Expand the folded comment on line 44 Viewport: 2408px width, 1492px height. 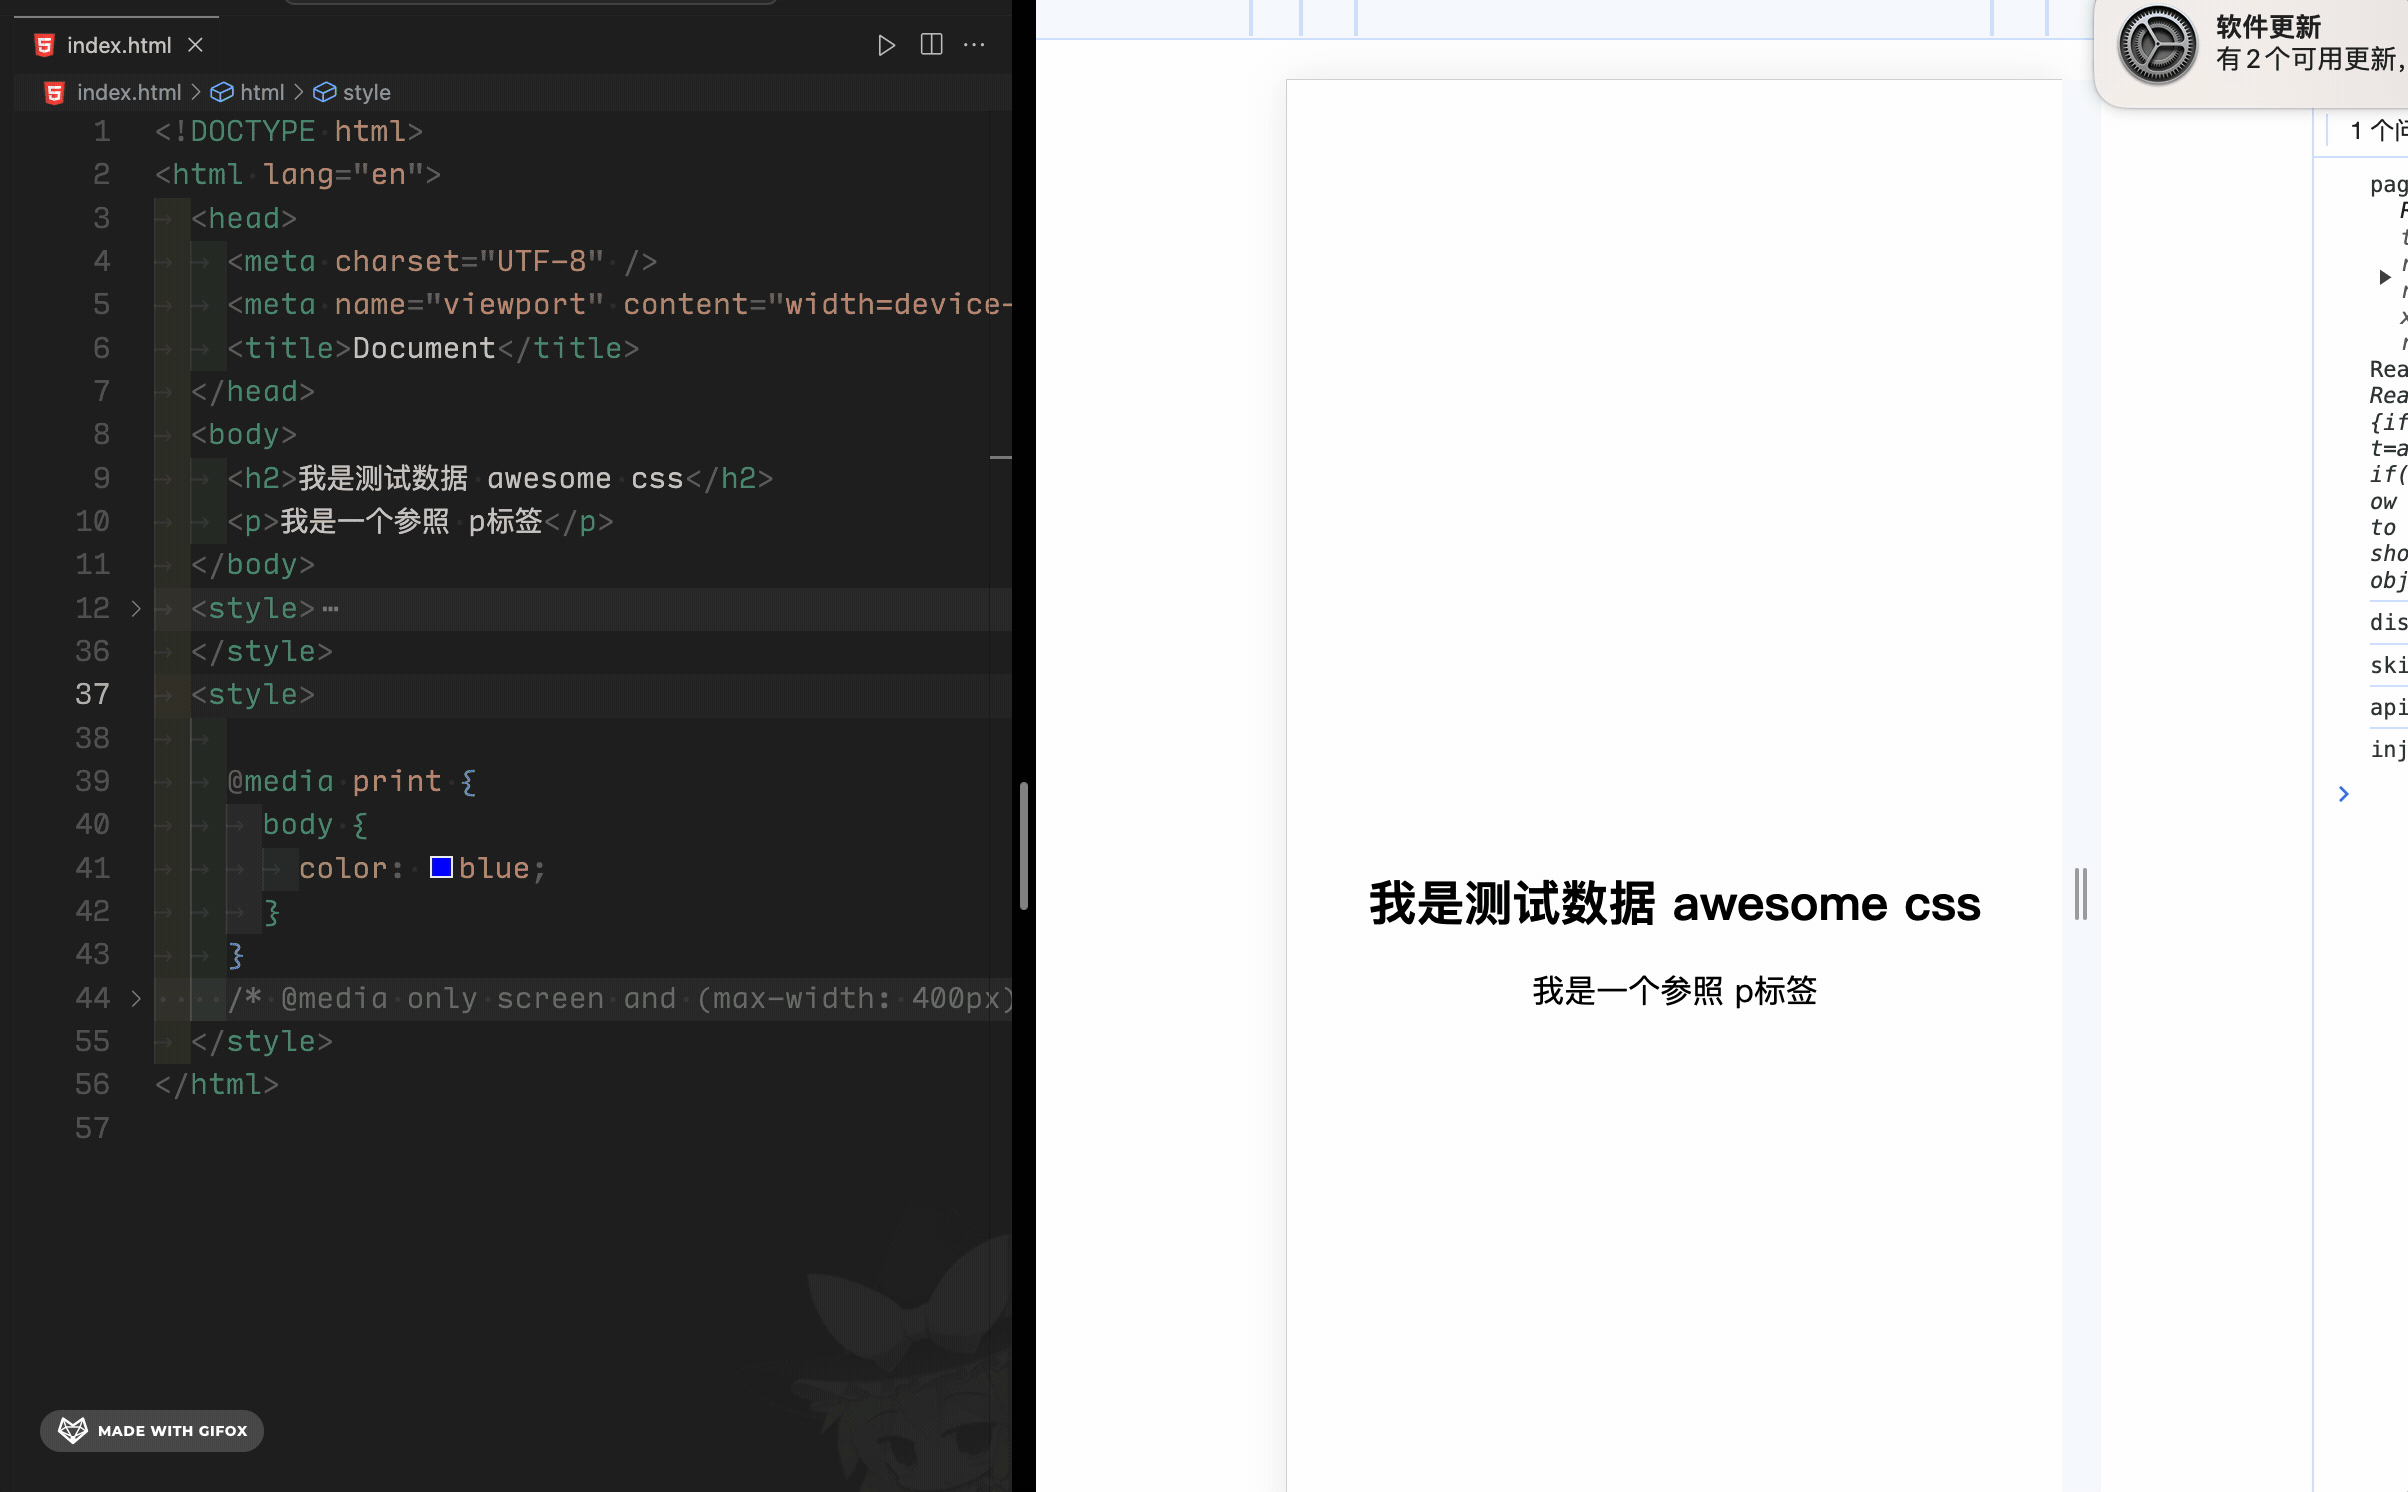136,998
